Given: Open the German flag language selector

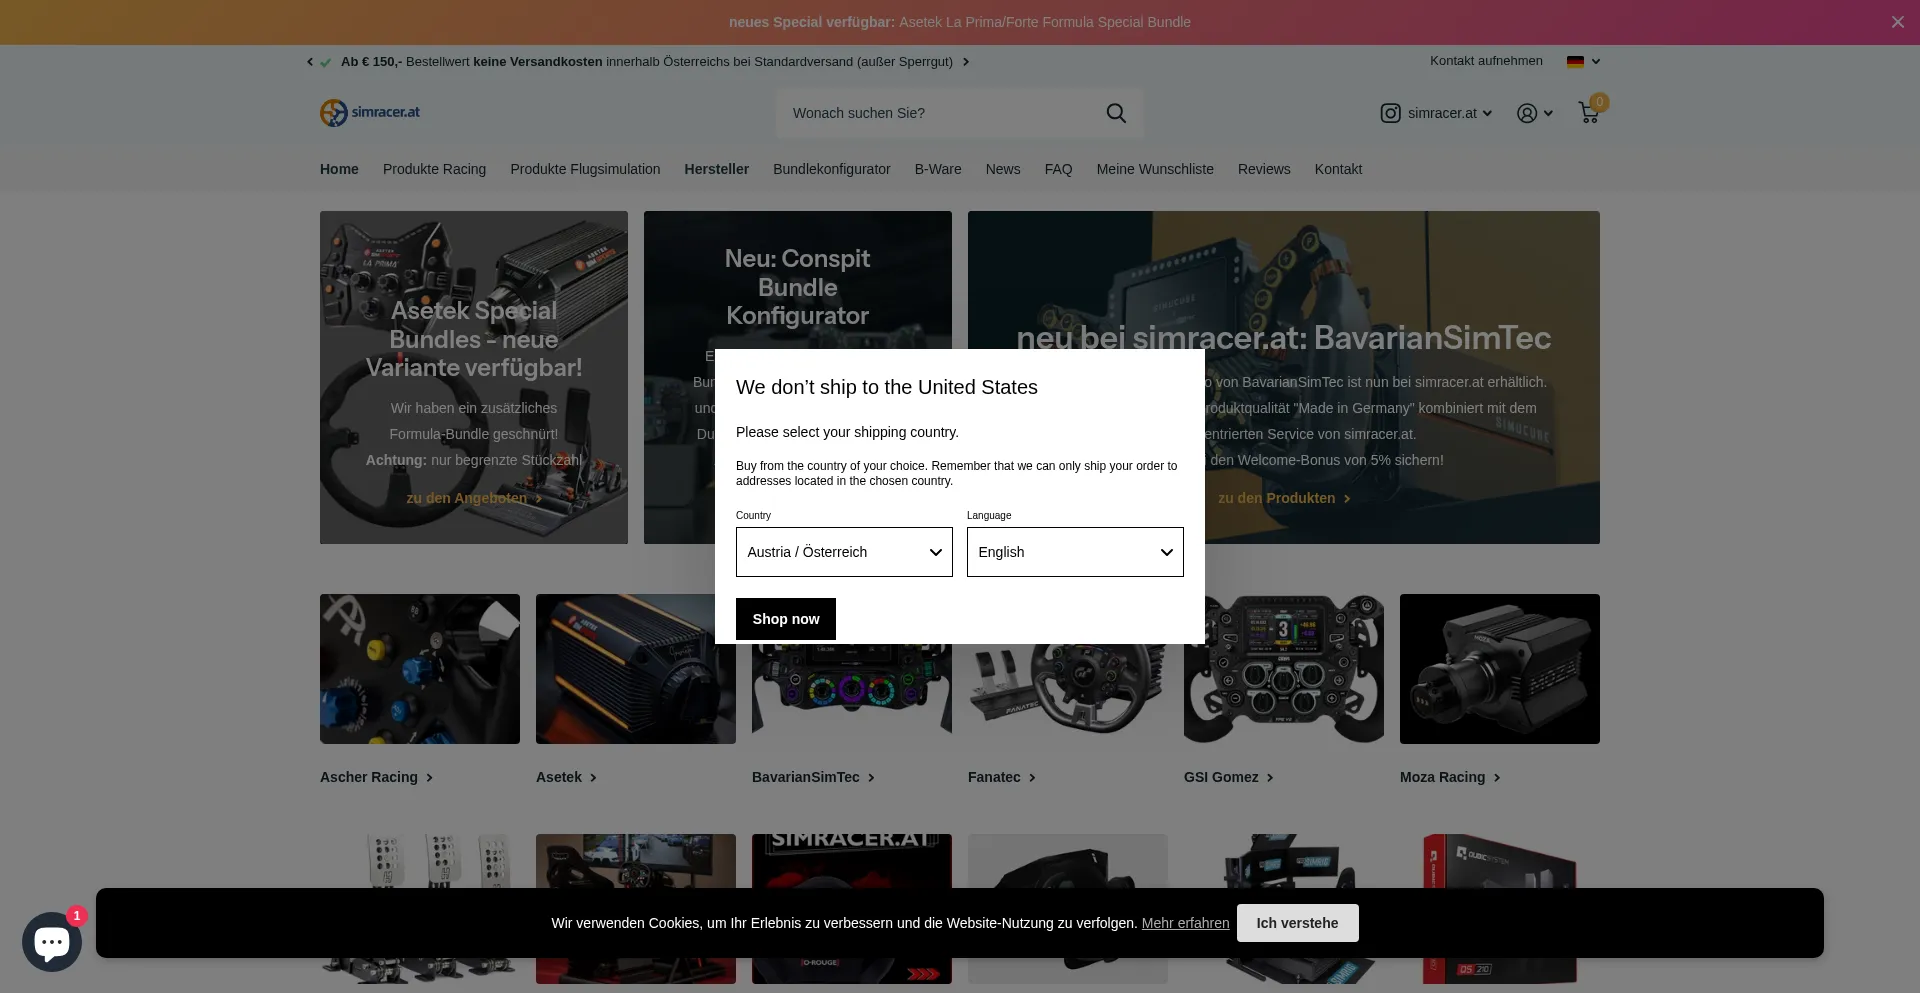Looking at the screenshot, I should tap(1583, 61).
